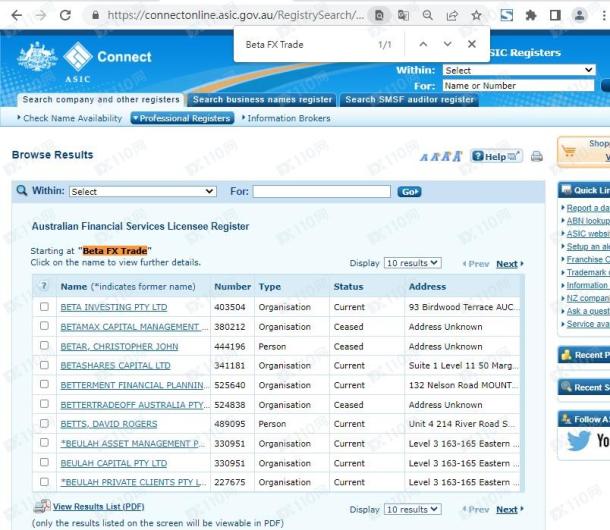Open the View Results List PDF icon

coord(42,506)
